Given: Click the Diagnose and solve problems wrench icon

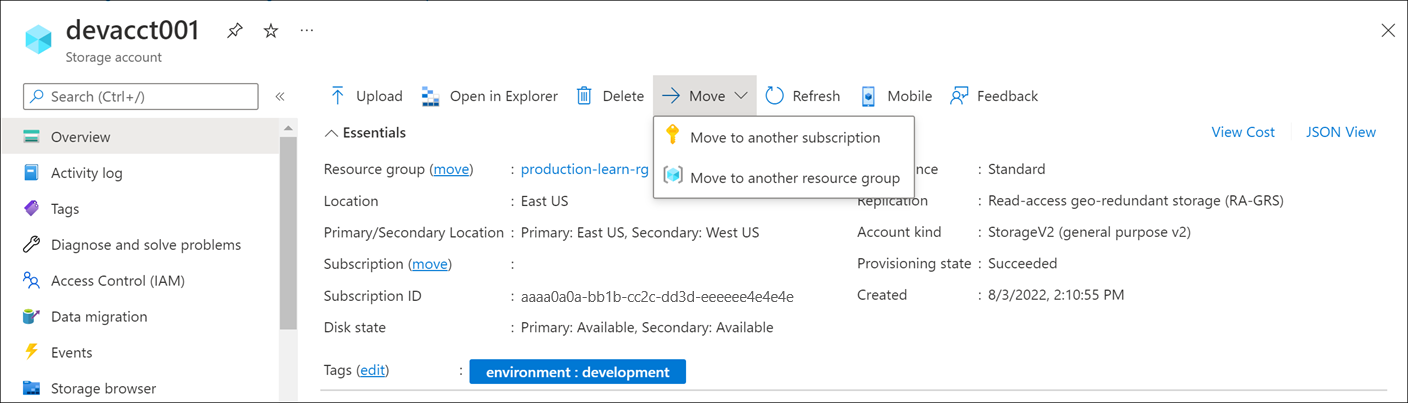Looking at the screenshot, I should [31, 245].
